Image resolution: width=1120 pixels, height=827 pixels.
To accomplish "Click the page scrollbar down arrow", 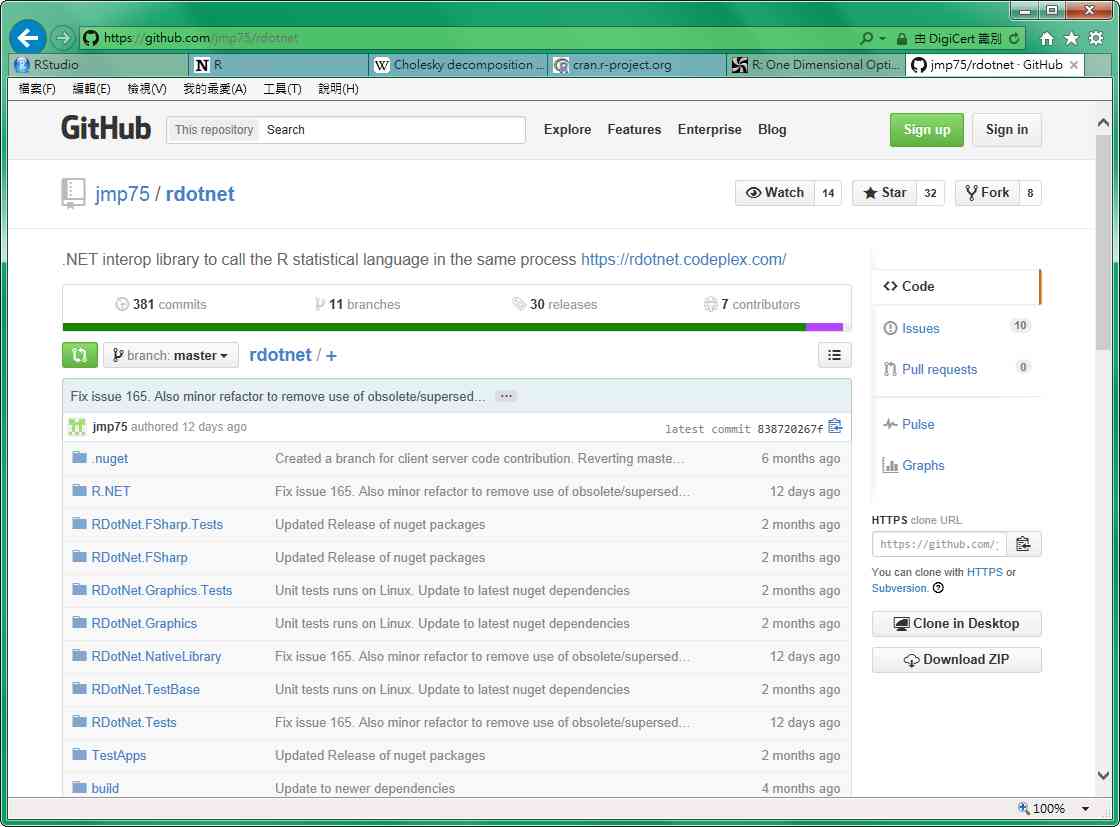I will pyautogui.click(x=1103, y=776).
